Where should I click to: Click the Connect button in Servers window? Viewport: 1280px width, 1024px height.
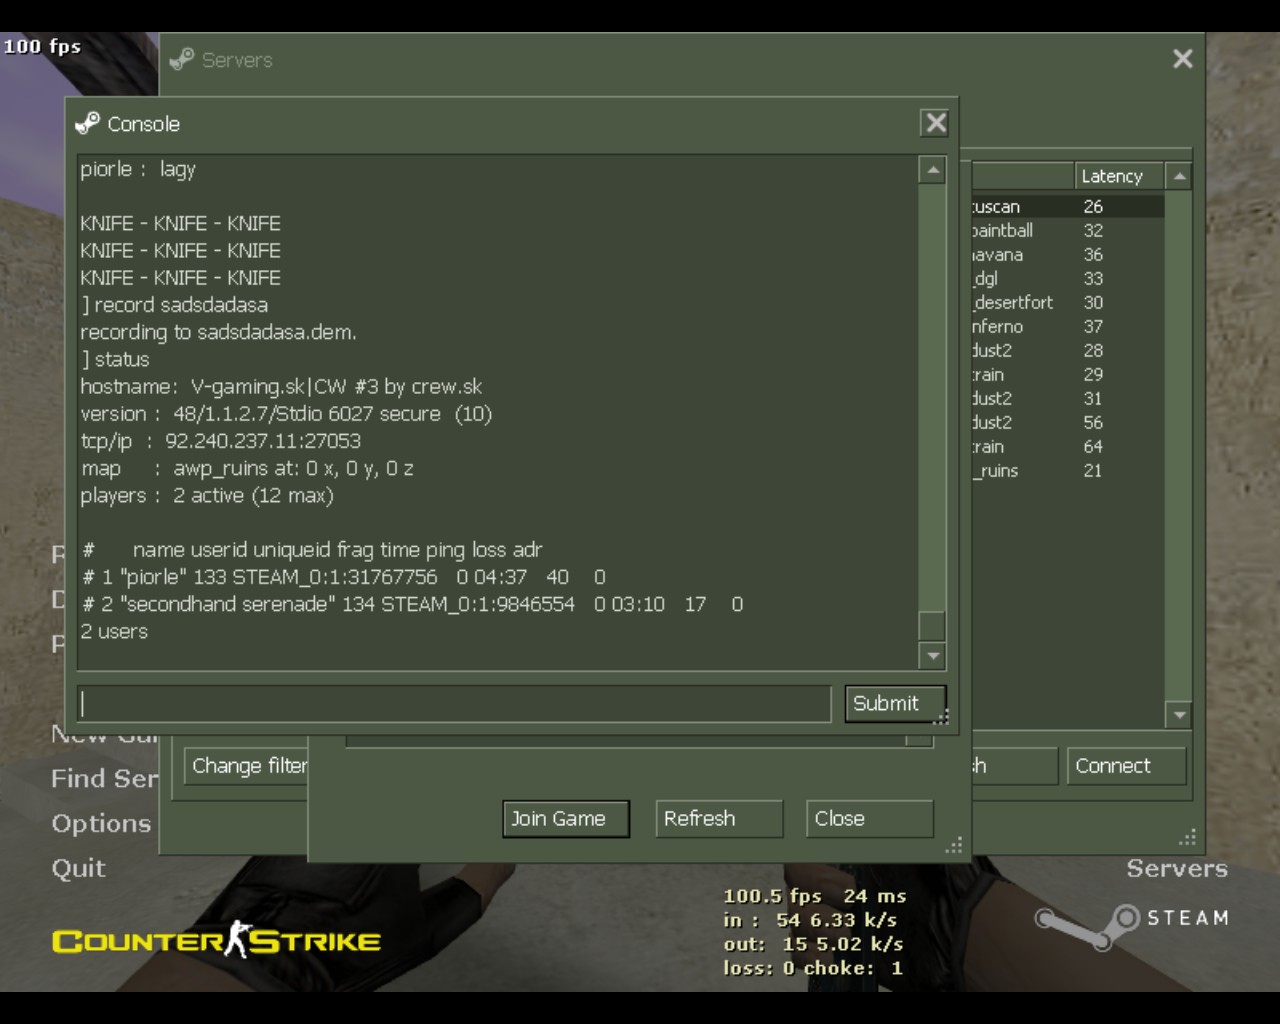(1126, 766)
